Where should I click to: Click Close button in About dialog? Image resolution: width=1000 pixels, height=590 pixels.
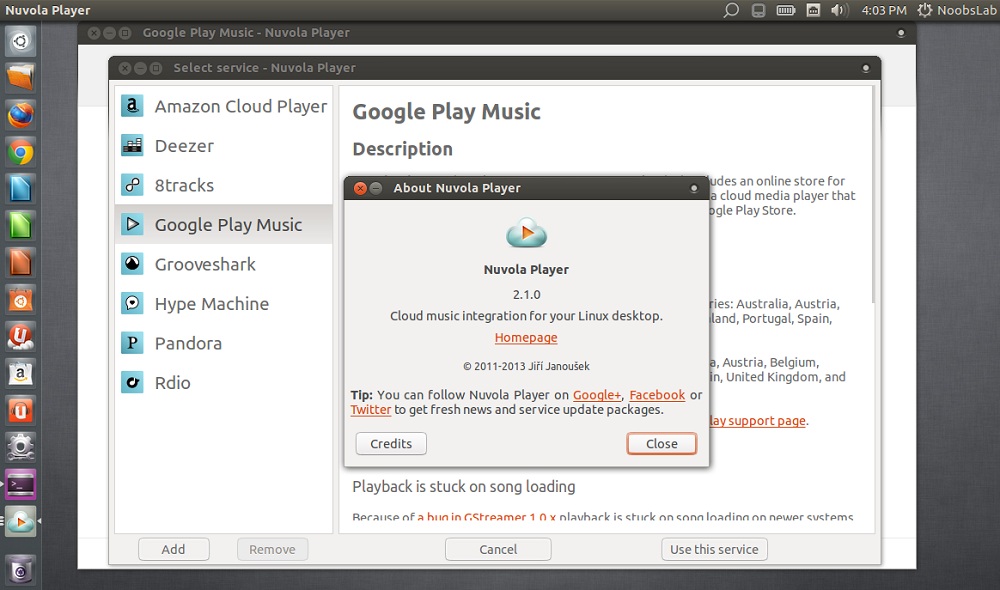click(661, 443)
